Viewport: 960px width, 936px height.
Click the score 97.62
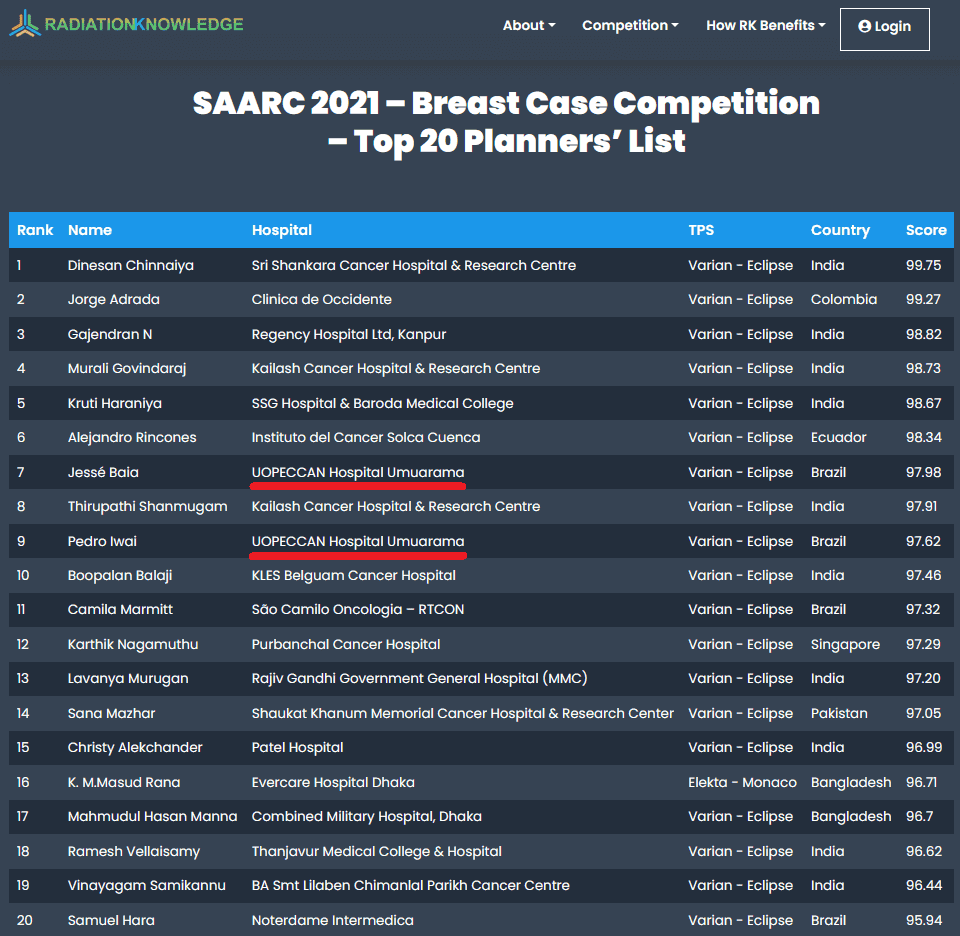click(923, 542)
